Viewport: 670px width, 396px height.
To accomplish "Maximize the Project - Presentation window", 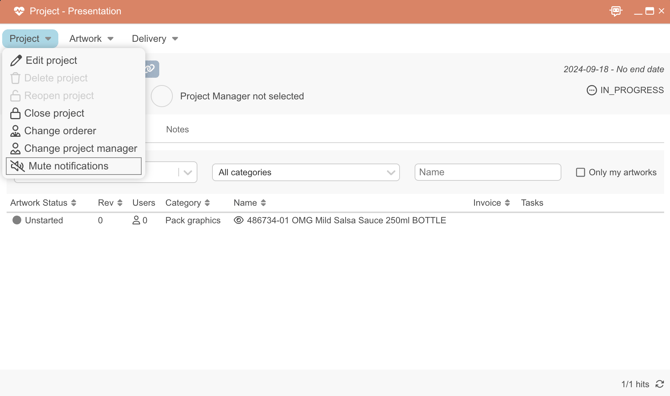I will [x=649, y=11].
